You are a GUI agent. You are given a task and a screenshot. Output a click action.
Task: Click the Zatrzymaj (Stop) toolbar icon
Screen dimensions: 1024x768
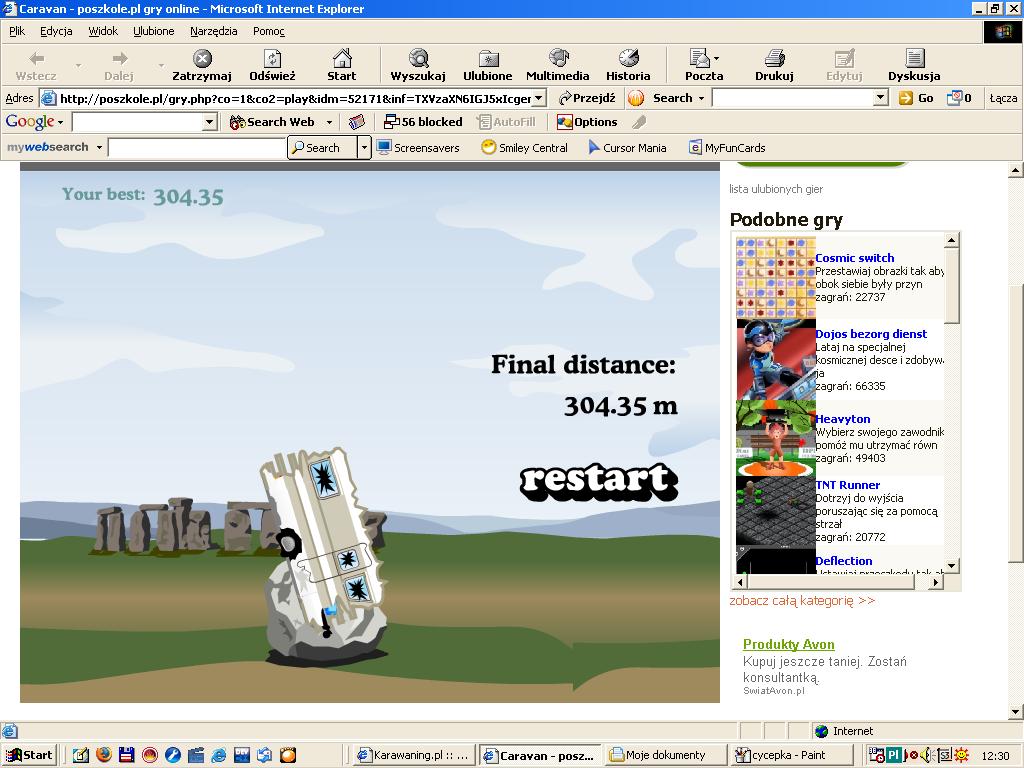202,59
